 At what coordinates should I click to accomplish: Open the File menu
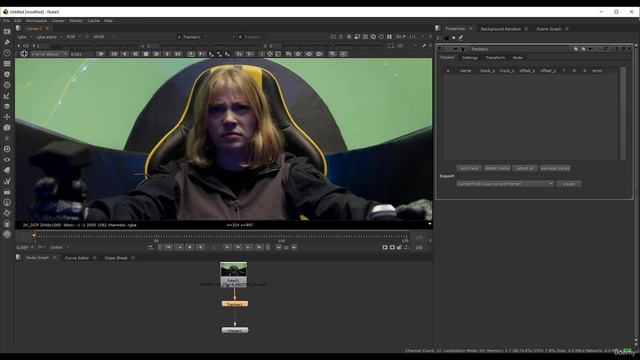pyautogui.click(x=6, y=20)
